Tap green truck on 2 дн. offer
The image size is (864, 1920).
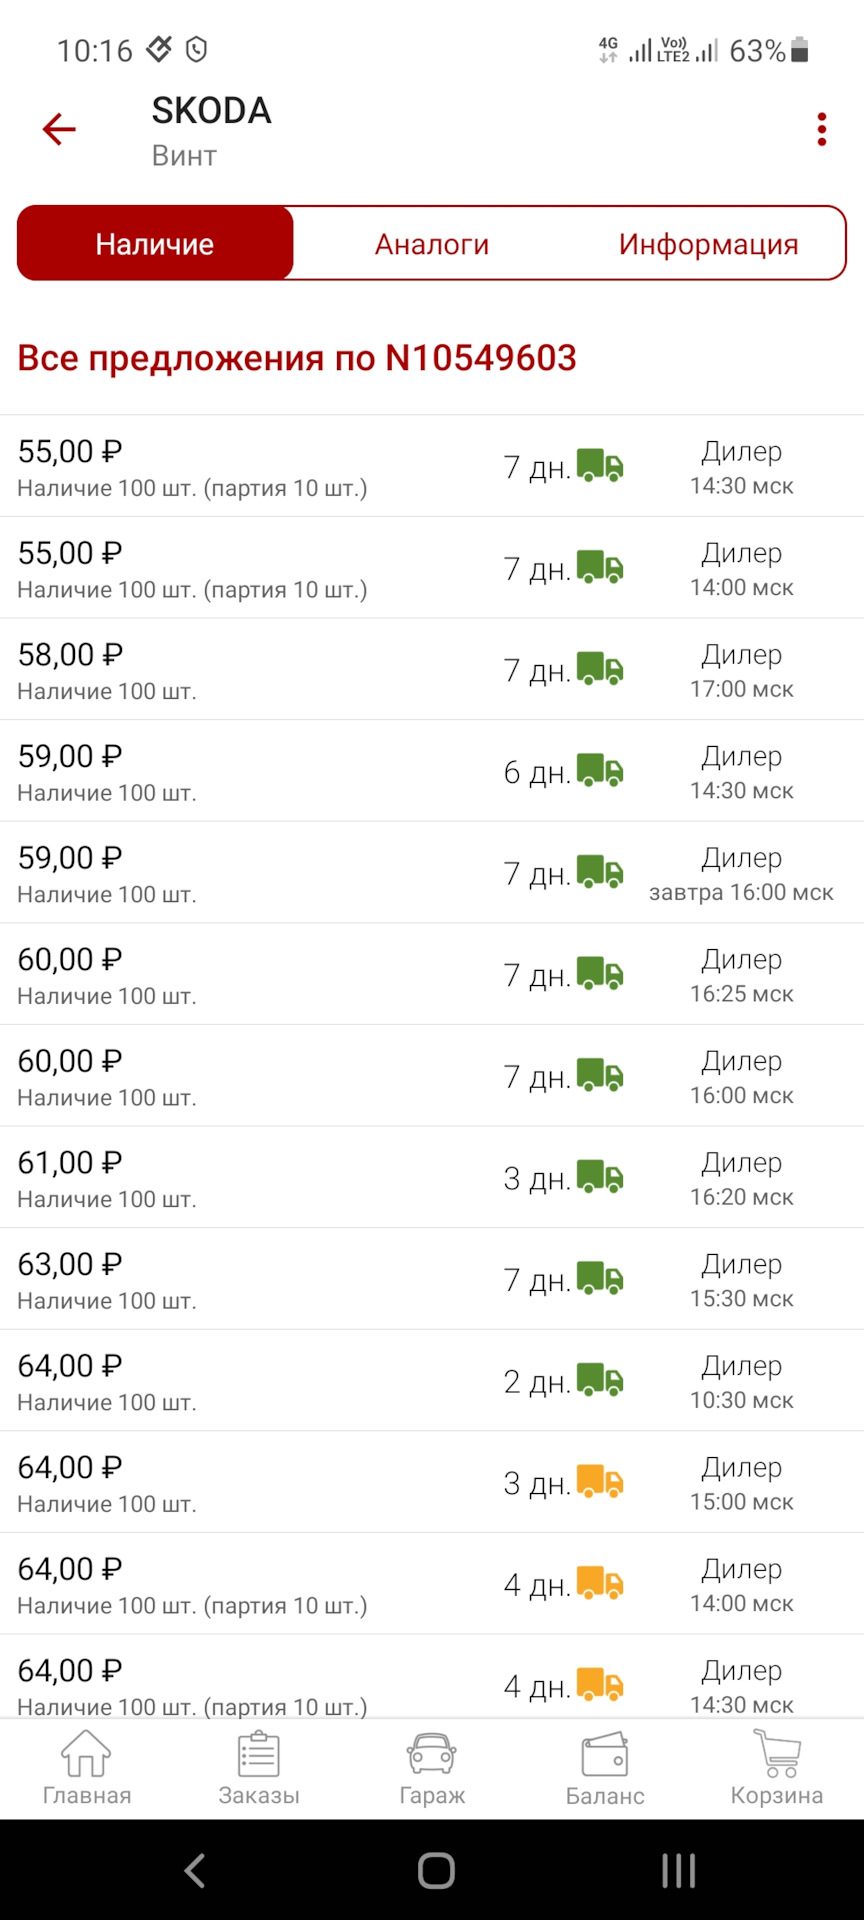pos(600,1380)
